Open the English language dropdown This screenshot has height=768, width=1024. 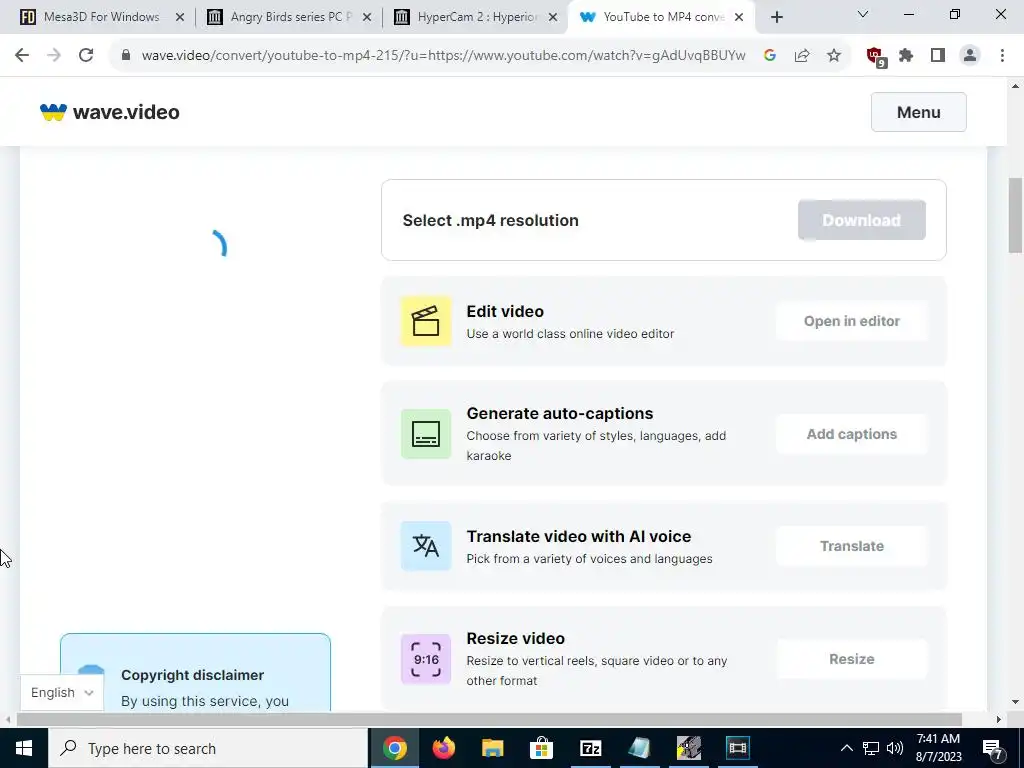(61, 692)
